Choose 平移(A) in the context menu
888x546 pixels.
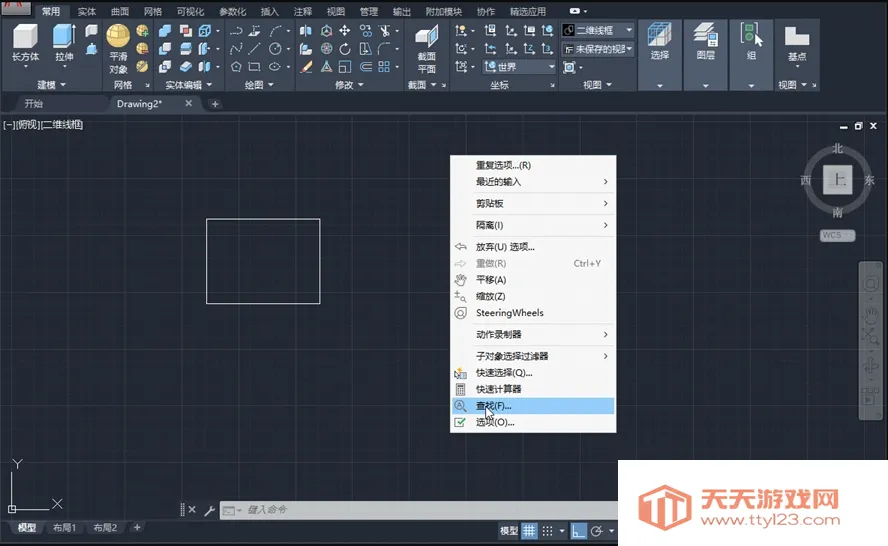533,280
